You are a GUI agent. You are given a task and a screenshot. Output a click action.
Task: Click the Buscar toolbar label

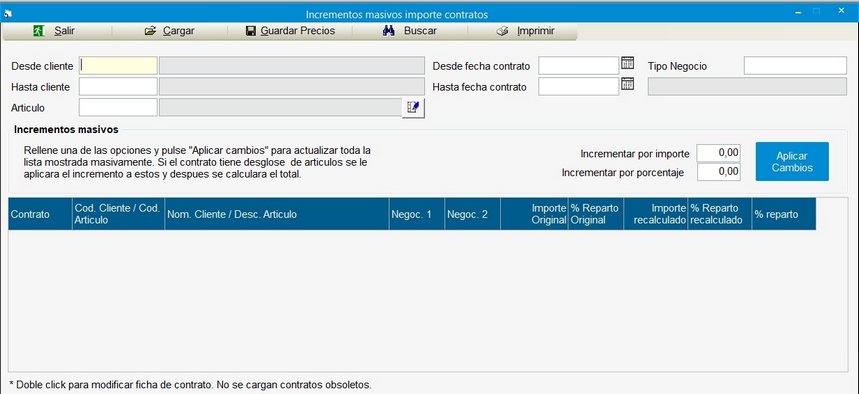pyautogui.click(x=420, y=31)
